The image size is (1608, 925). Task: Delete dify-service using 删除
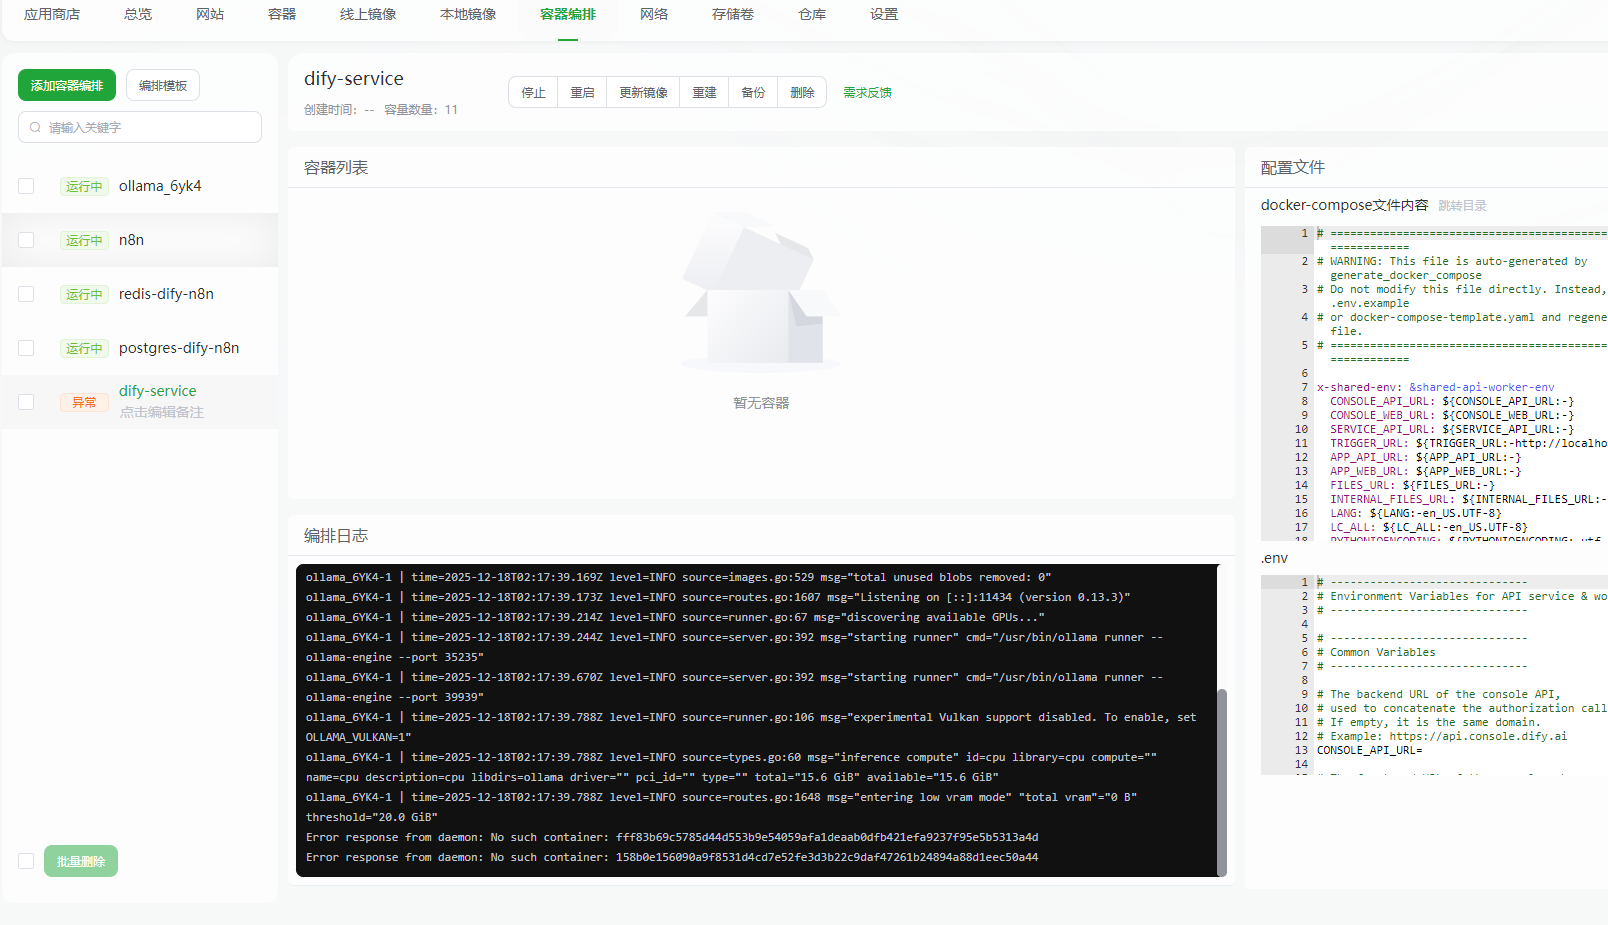click(801, 91)
